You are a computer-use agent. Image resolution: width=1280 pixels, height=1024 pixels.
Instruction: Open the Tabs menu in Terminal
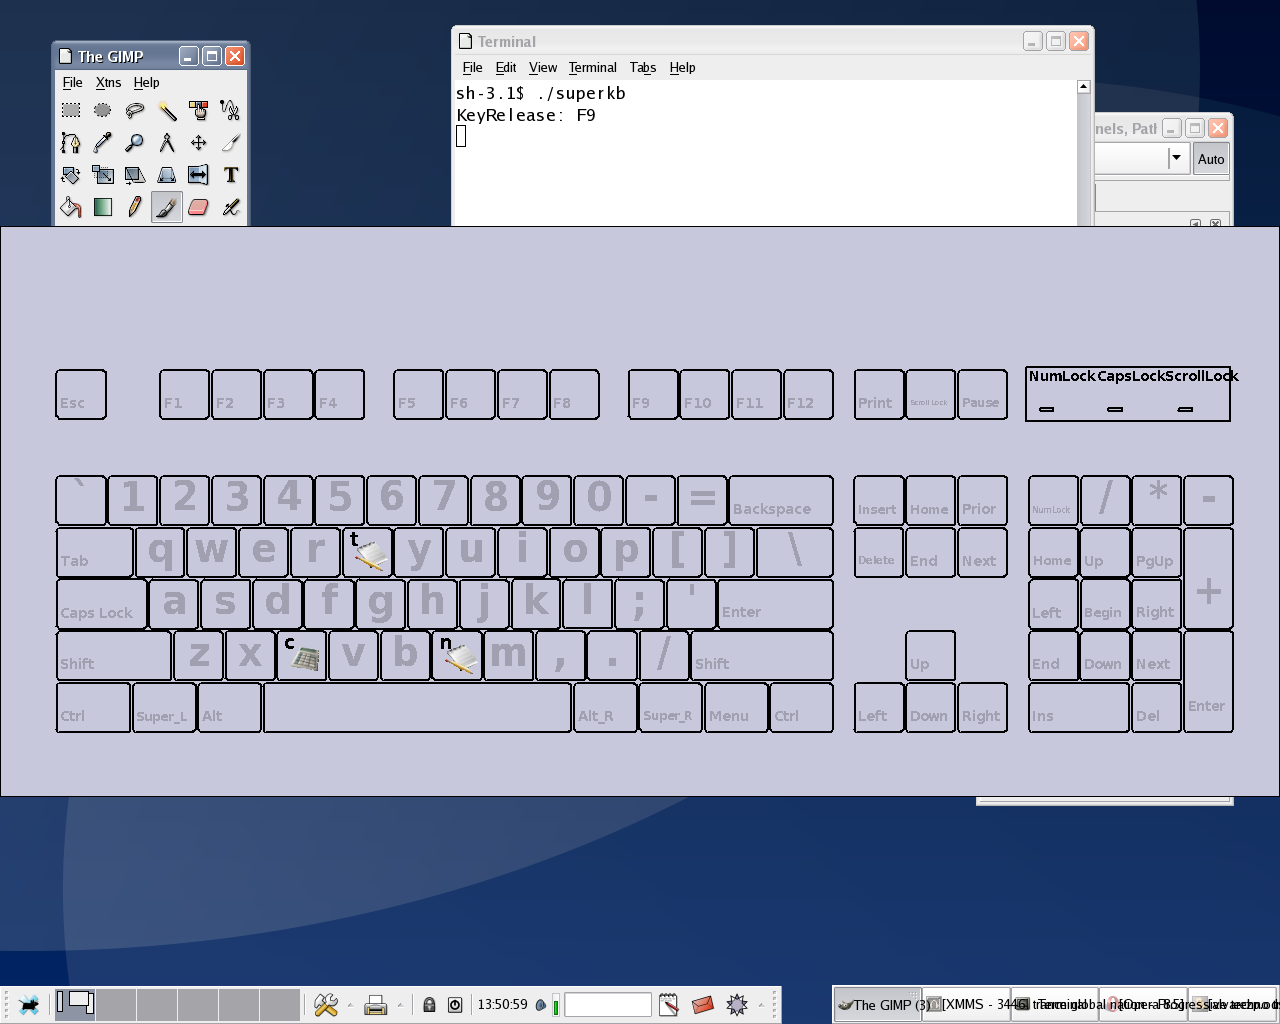tap(642, 68)
